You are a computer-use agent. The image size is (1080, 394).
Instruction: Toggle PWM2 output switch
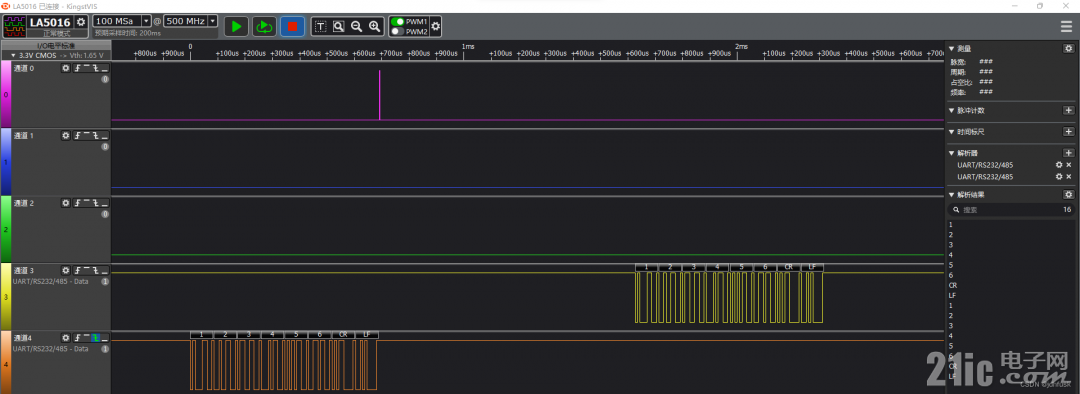coord(397,32)
